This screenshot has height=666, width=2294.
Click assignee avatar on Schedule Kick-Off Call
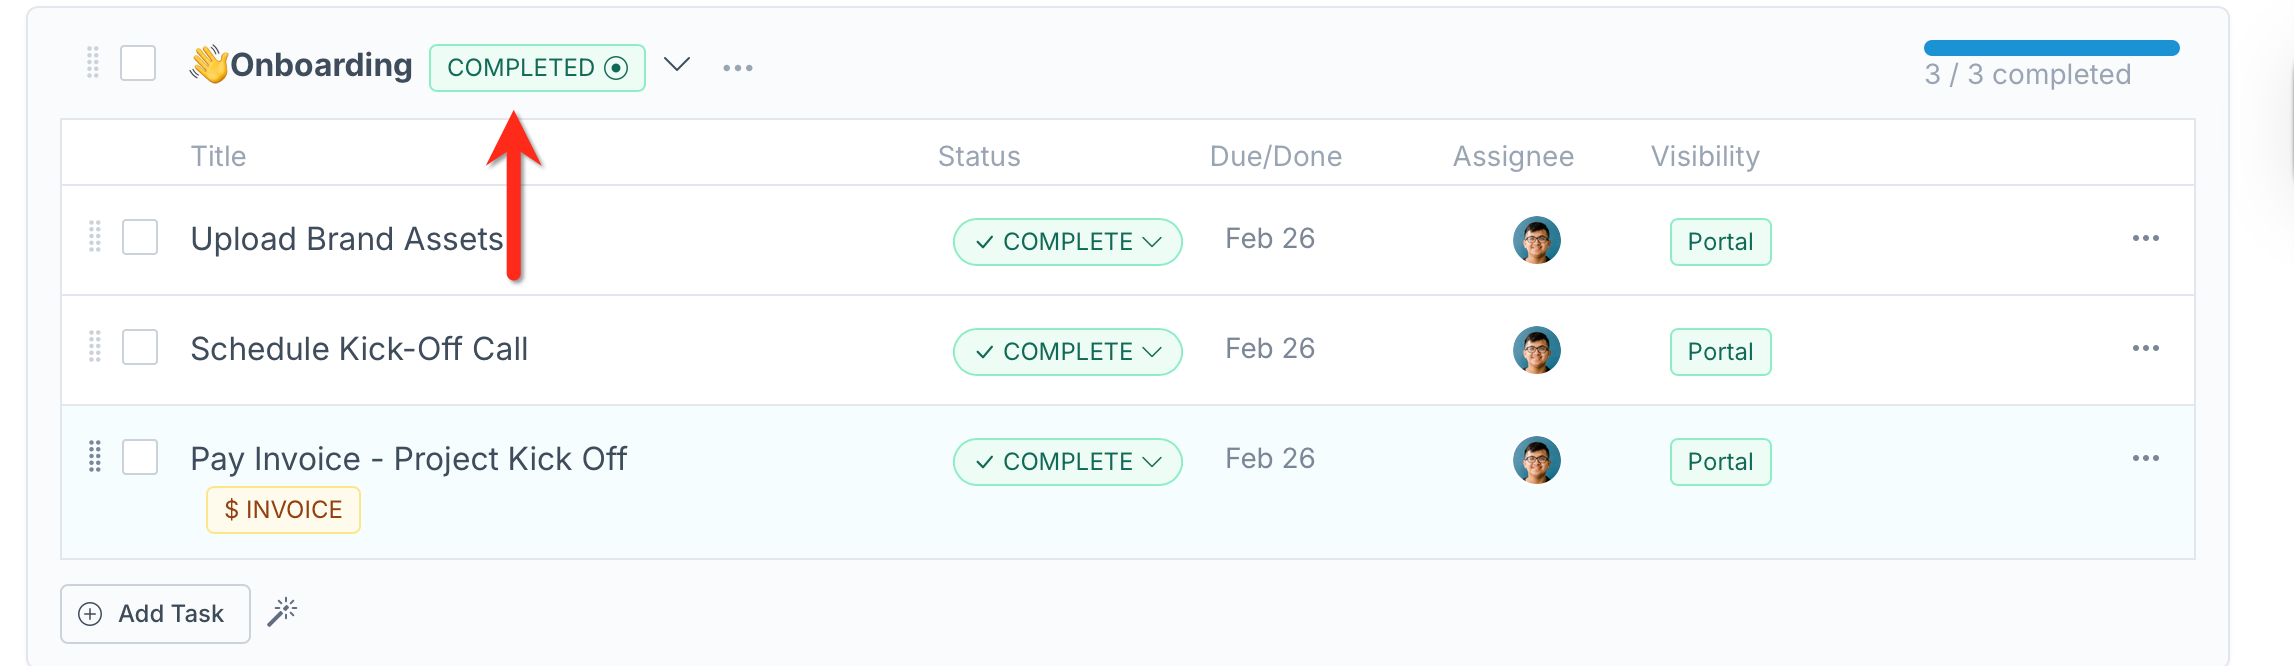coord(1537,350)
